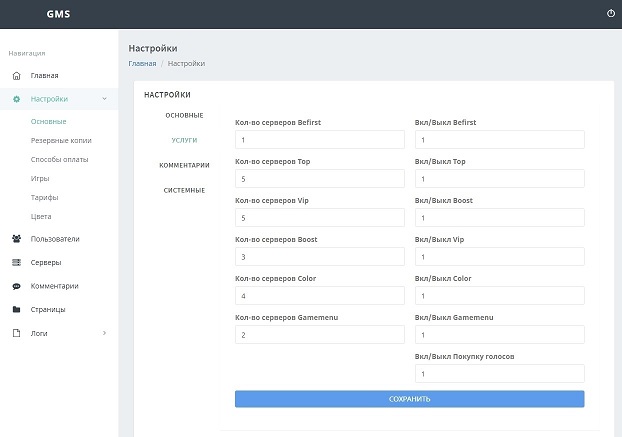The image size is (622, 437).
Task: Click the document icon beside Логи
Action: 16,333
